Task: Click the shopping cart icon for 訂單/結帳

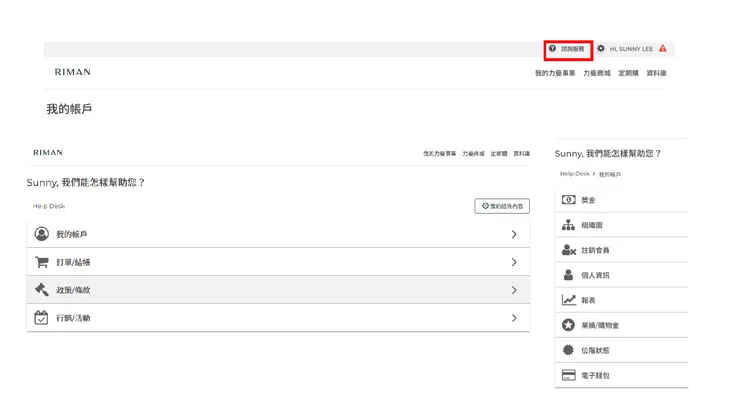Action: [x=42, y=262]
